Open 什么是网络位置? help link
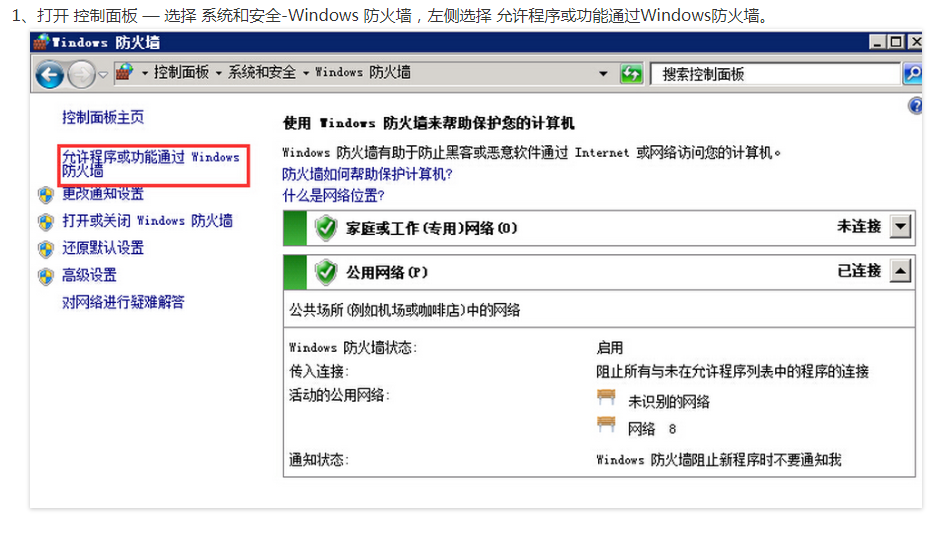 [x=333, y=195]
